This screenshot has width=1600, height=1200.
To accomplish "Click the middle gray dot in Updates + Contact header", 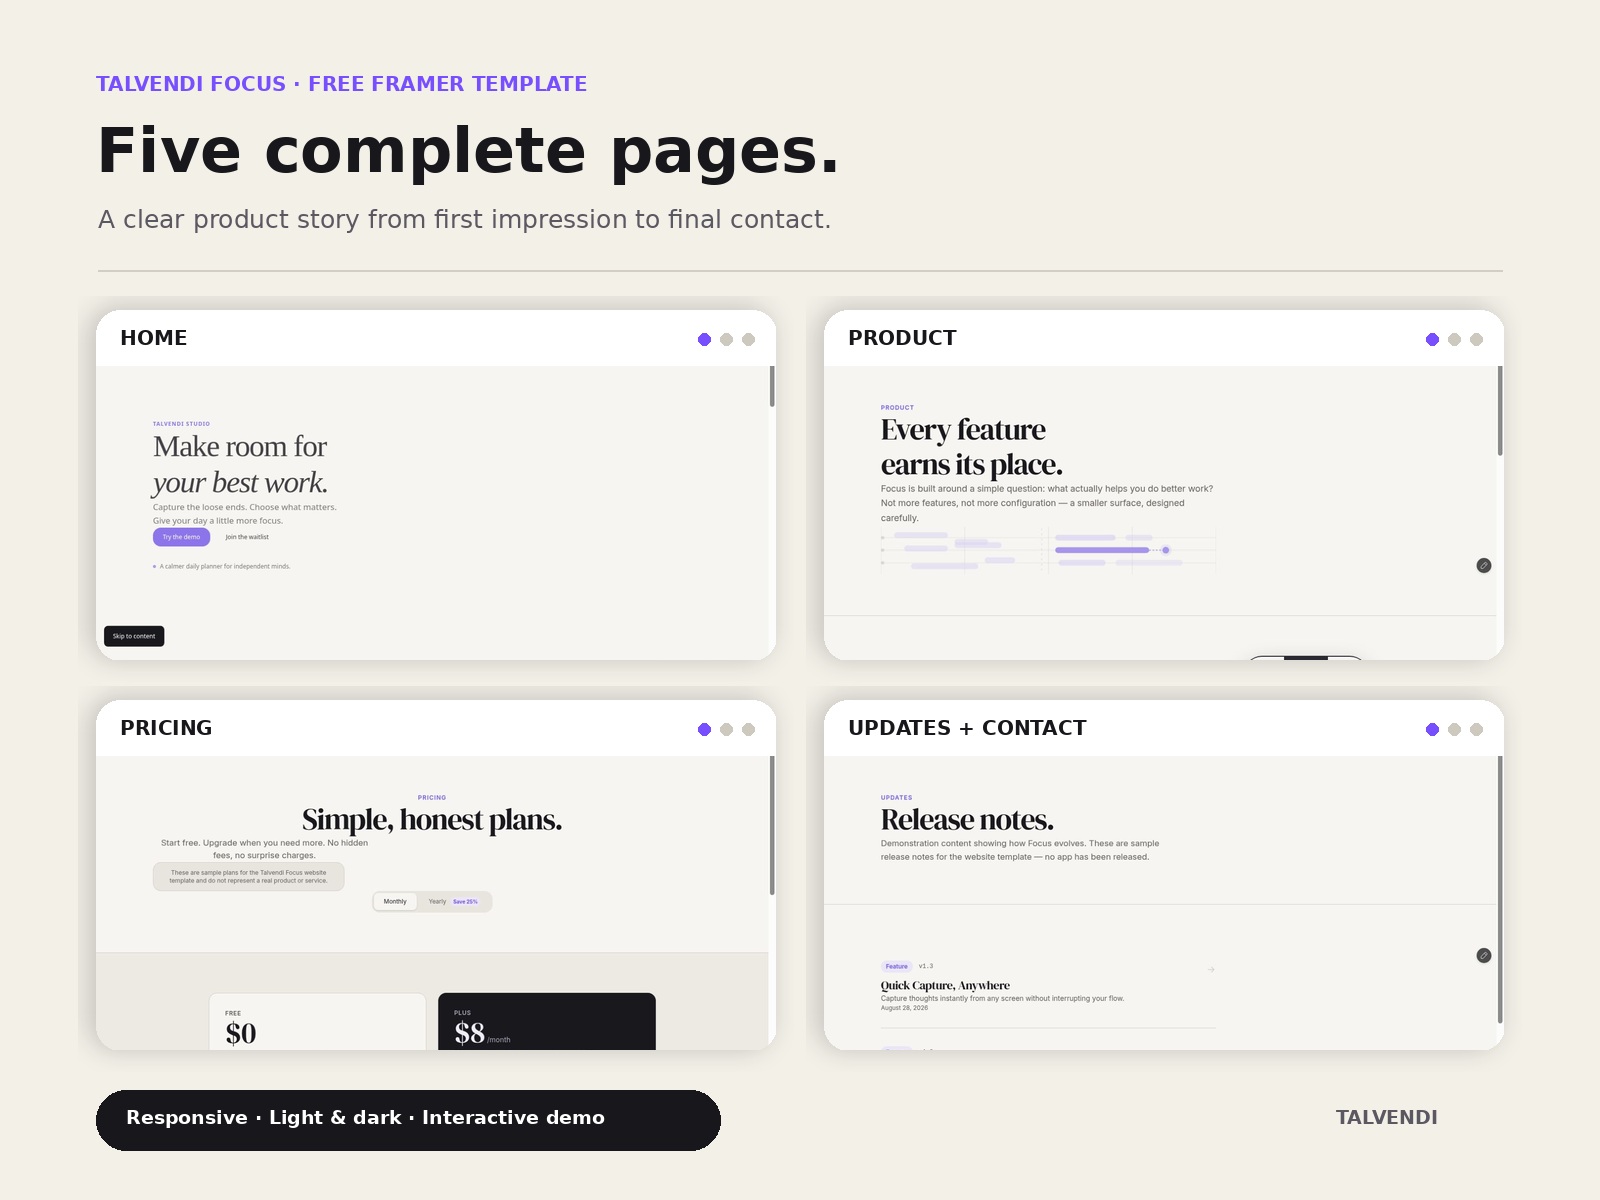I will tap(1454, 729).
